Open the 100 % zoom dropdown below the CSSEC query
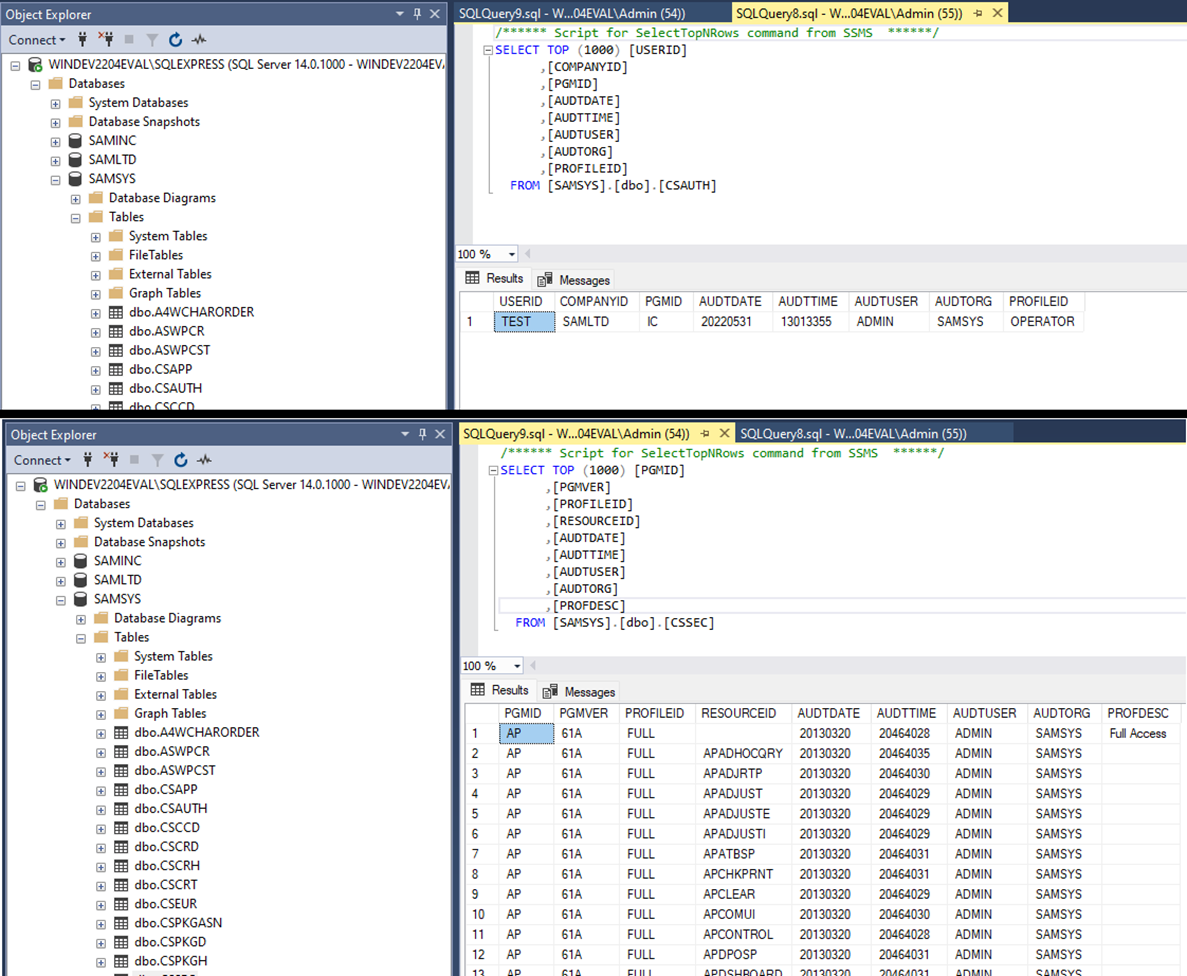 517,666
